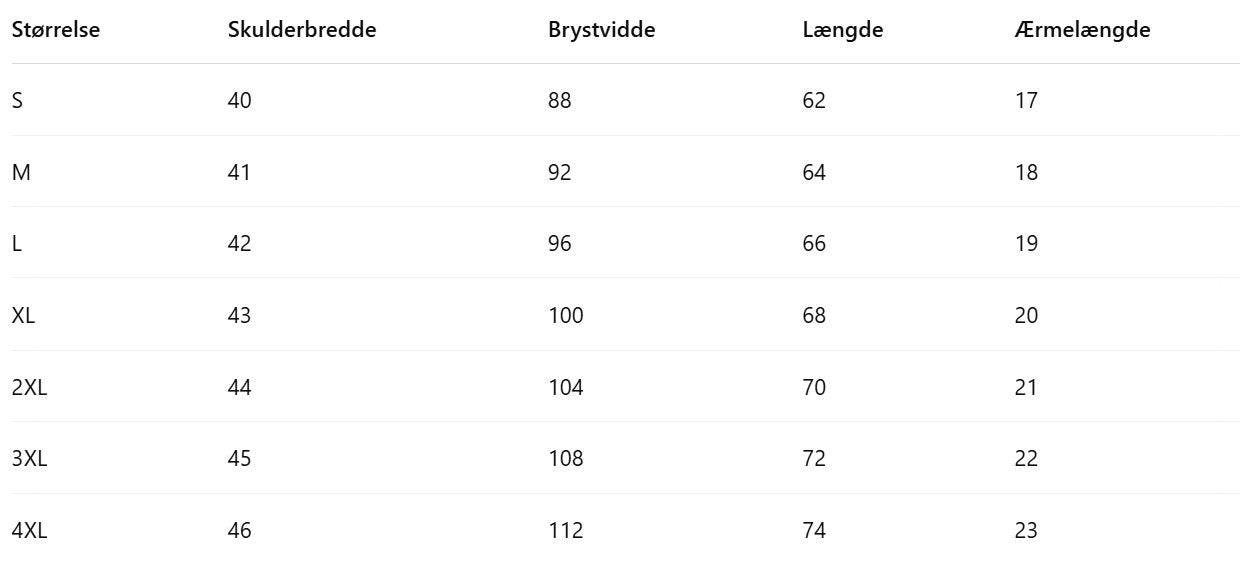The width and height of the screenshot is (1248, 570).
Task: Select the Ærmelængde column header
Action: tap(1082, 30)
